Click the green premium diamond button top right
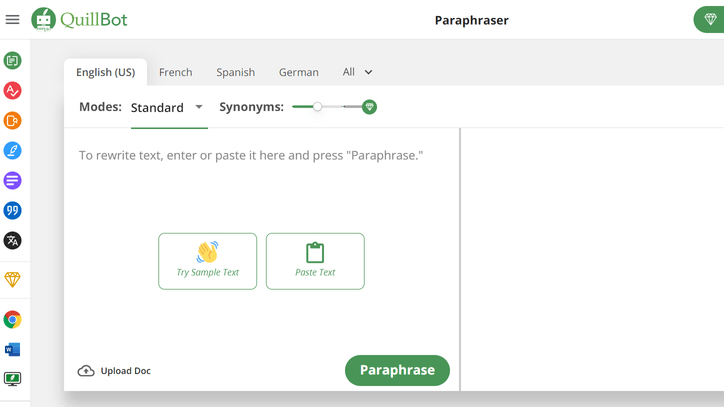Viewport: 724px width, 407px height. tap(710, 20)
